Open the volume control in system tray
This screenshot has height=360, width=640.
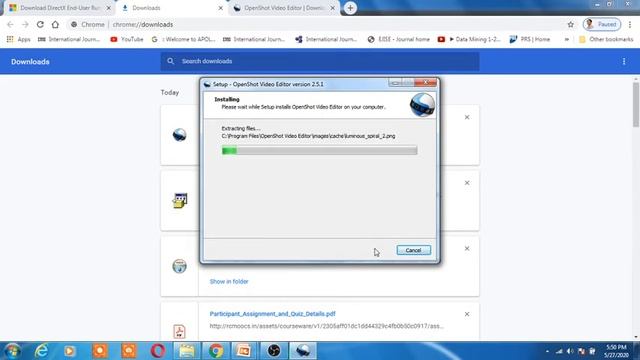pyautogui.click(x=570, y=351)
